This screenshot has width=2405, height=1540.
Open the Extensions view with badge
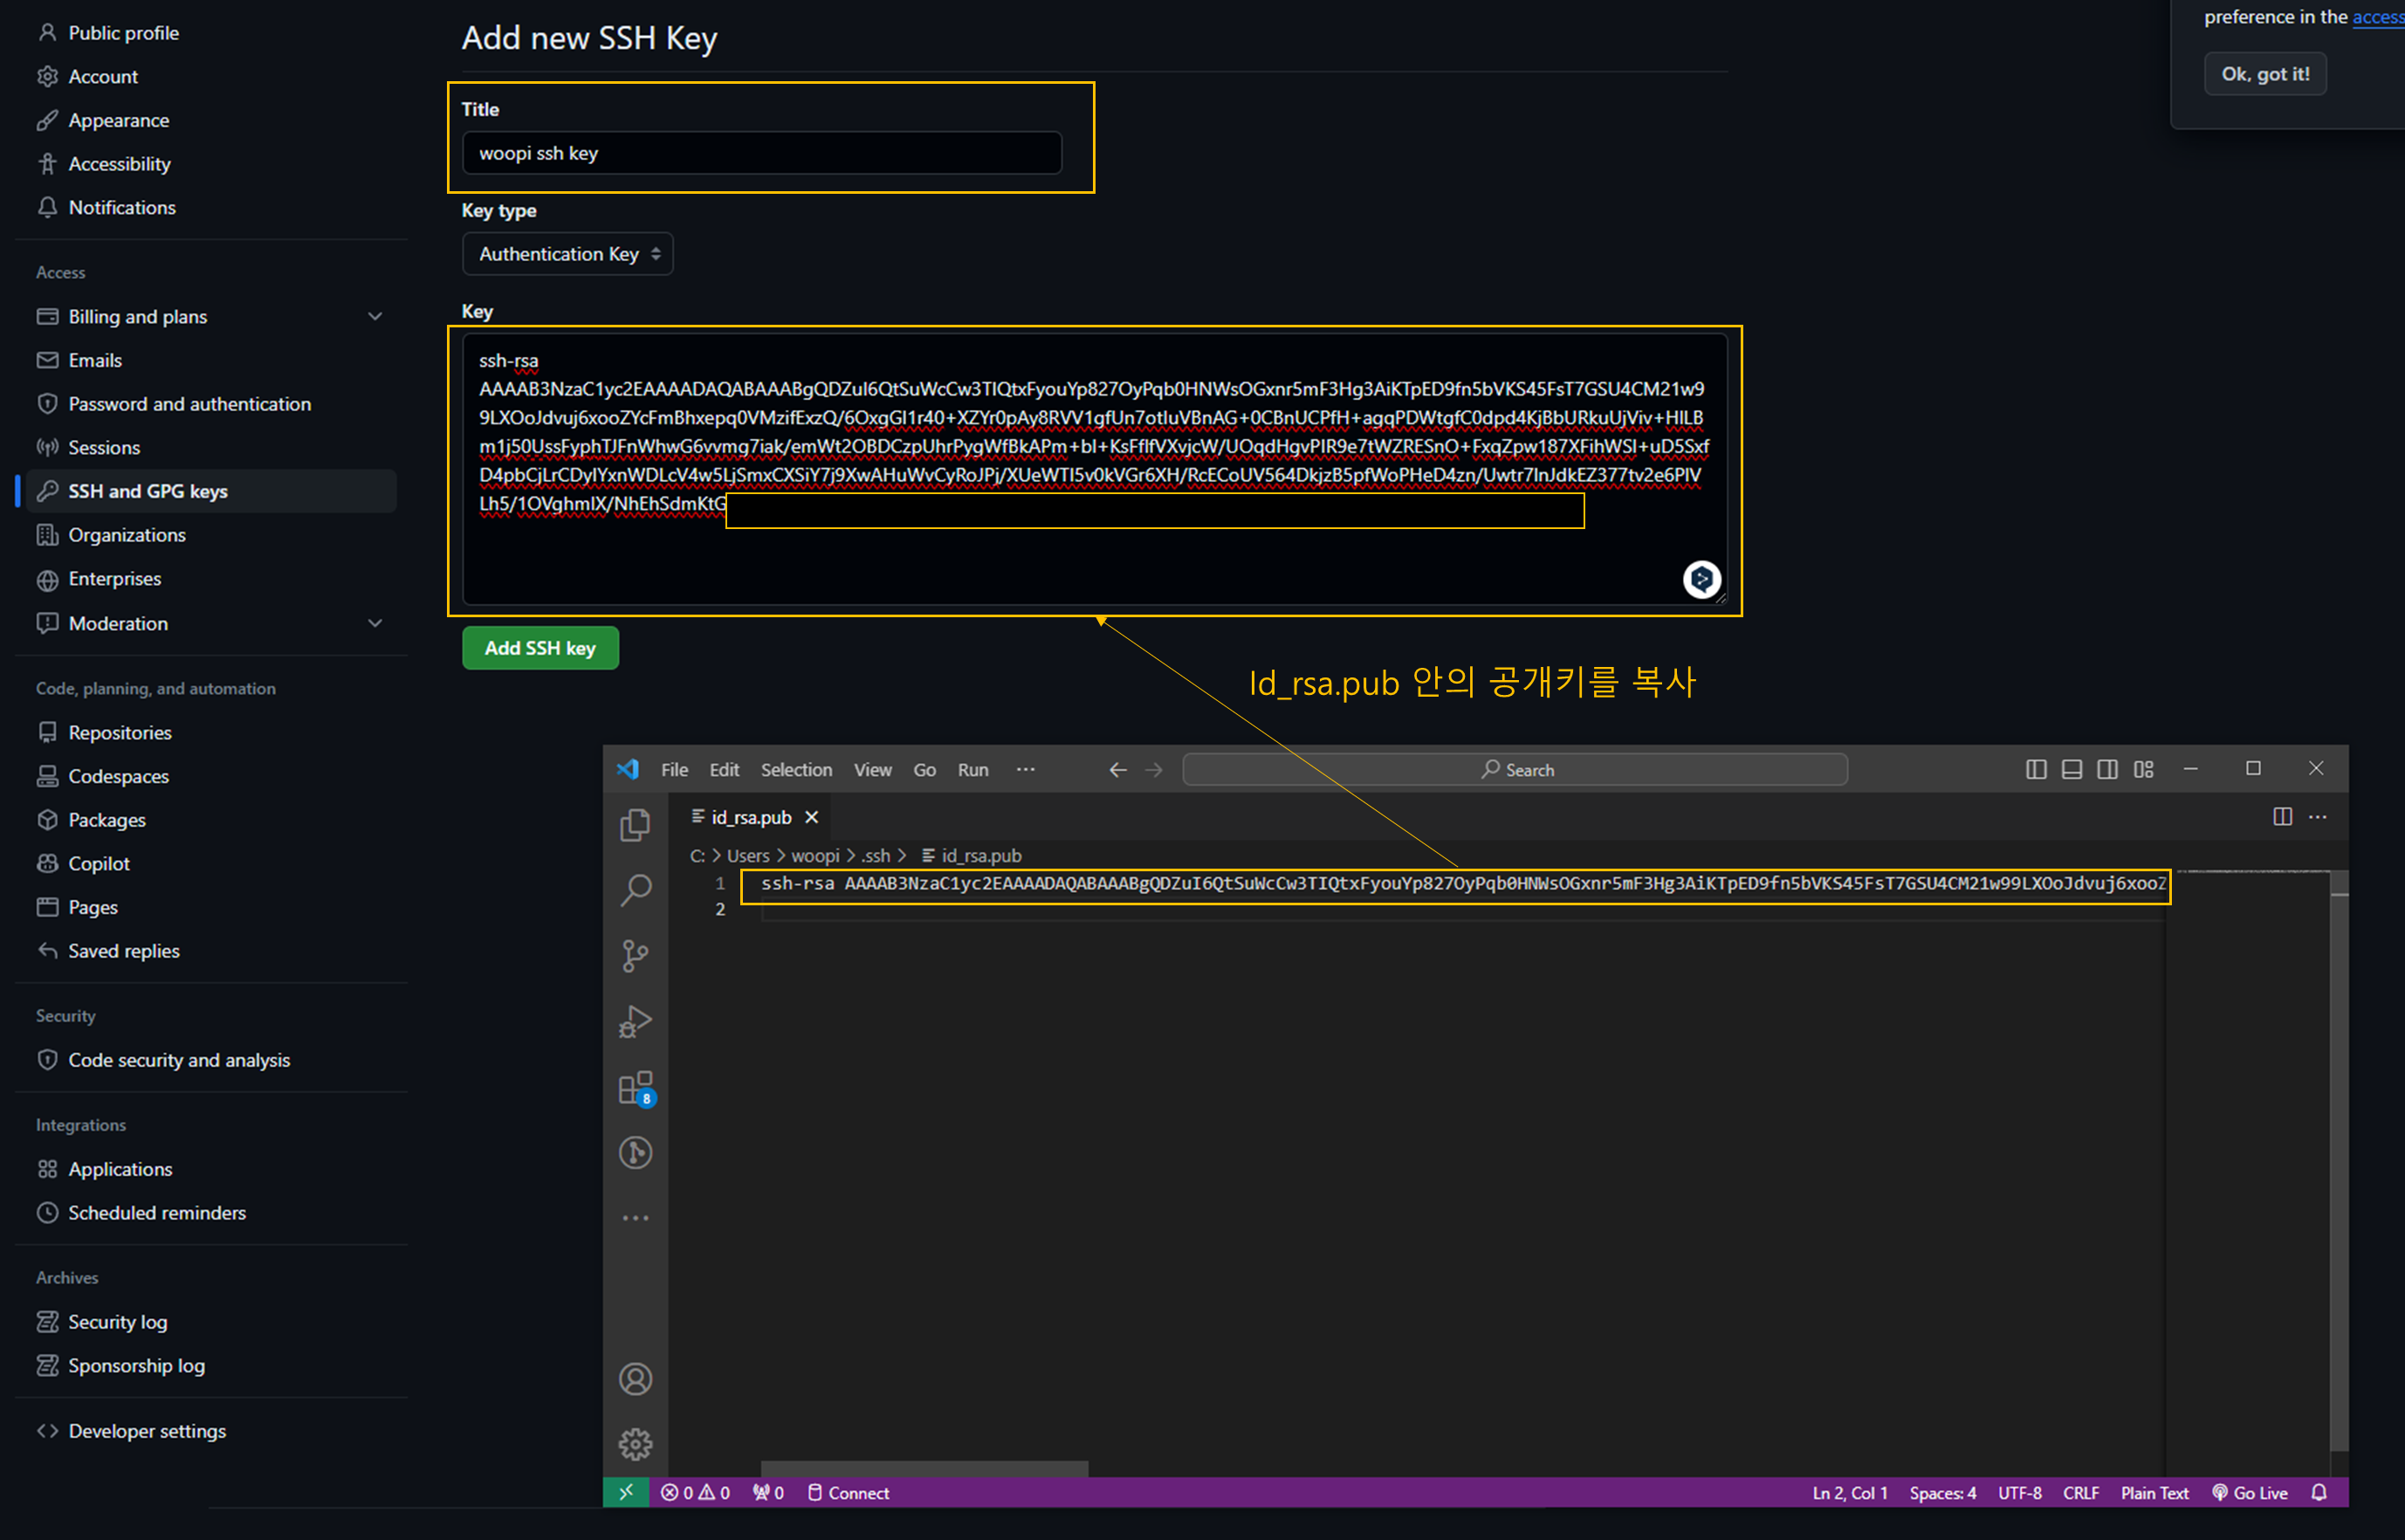(635, 1087)
